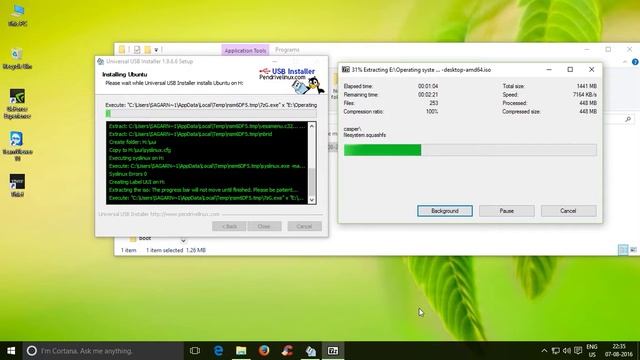Expand the chevron beside the boot folder
Viewport: 640px width, 360px height.
pyautogui.click(x=183, y=240)
